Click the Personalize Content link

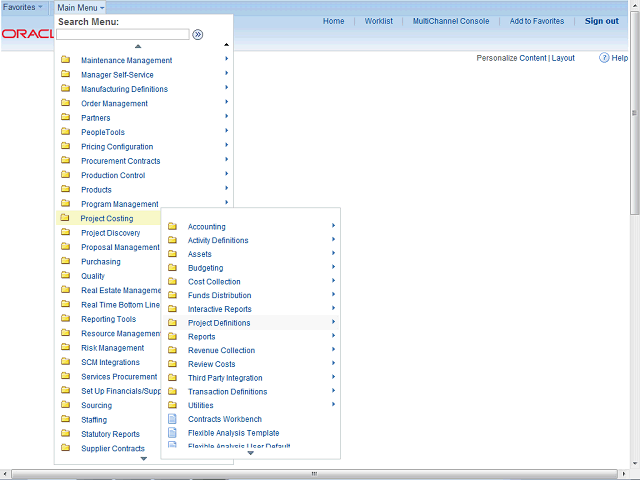(511, 58)
